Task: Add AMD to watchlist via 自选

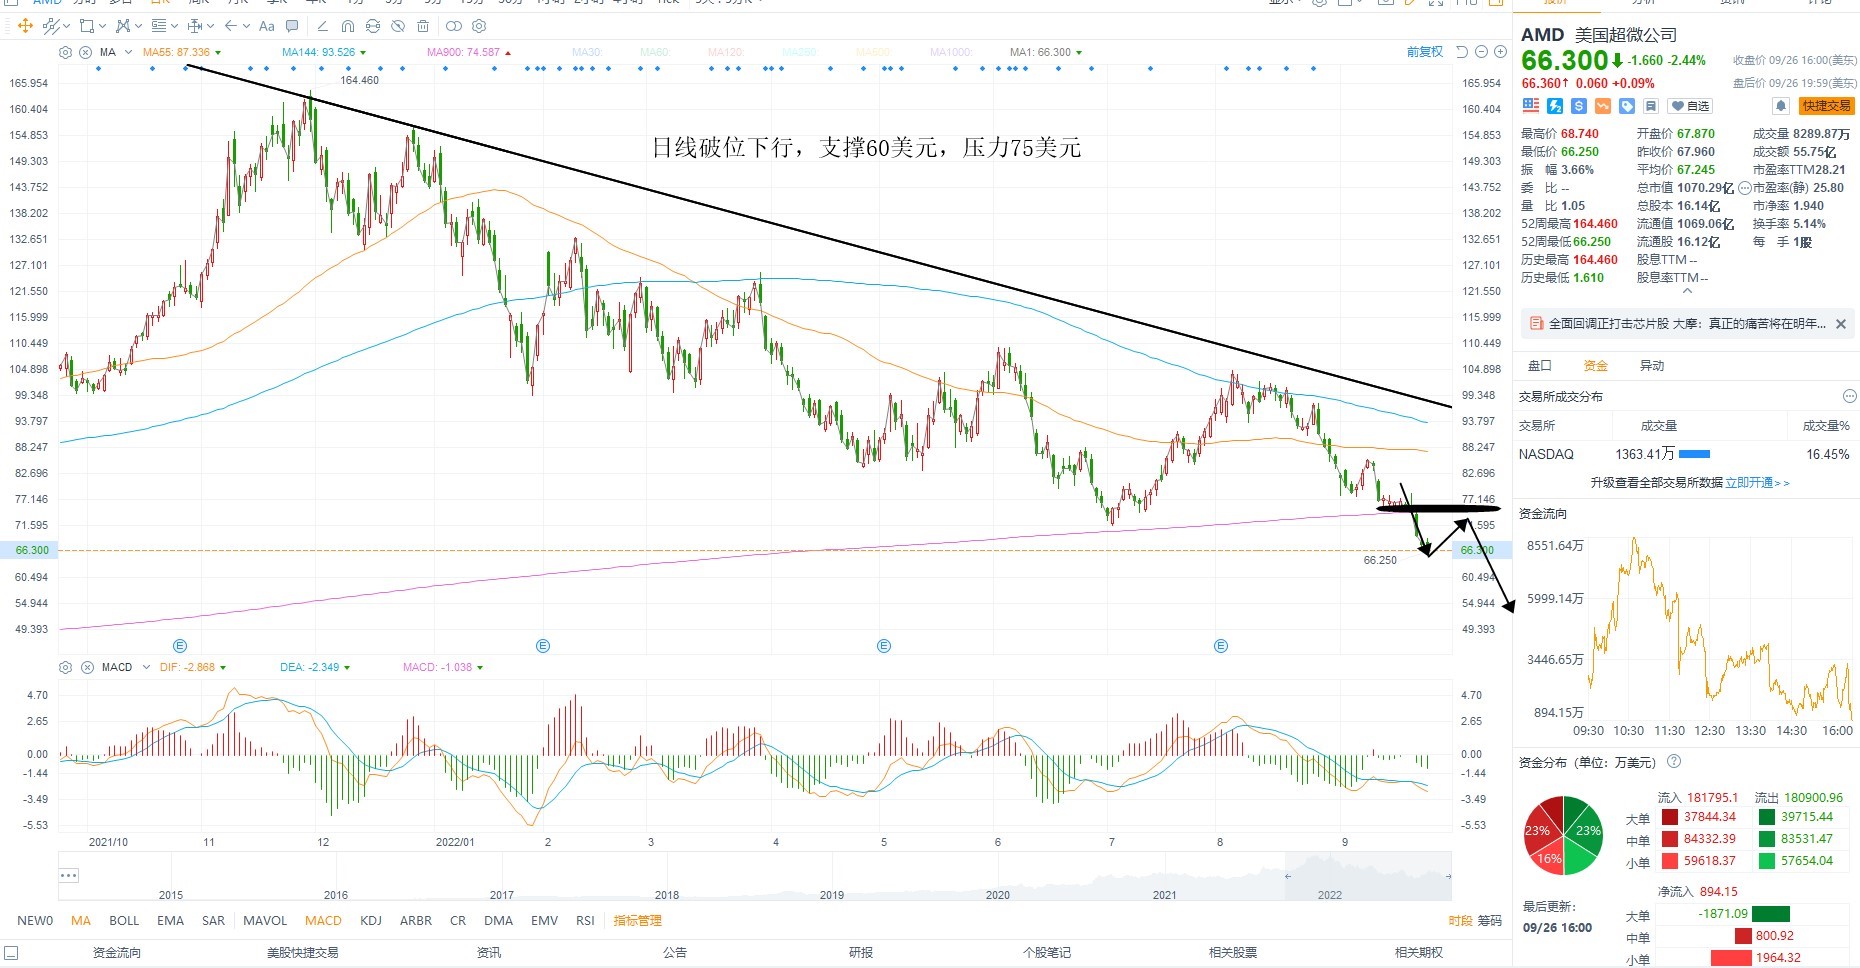Action: point(1690,105)
